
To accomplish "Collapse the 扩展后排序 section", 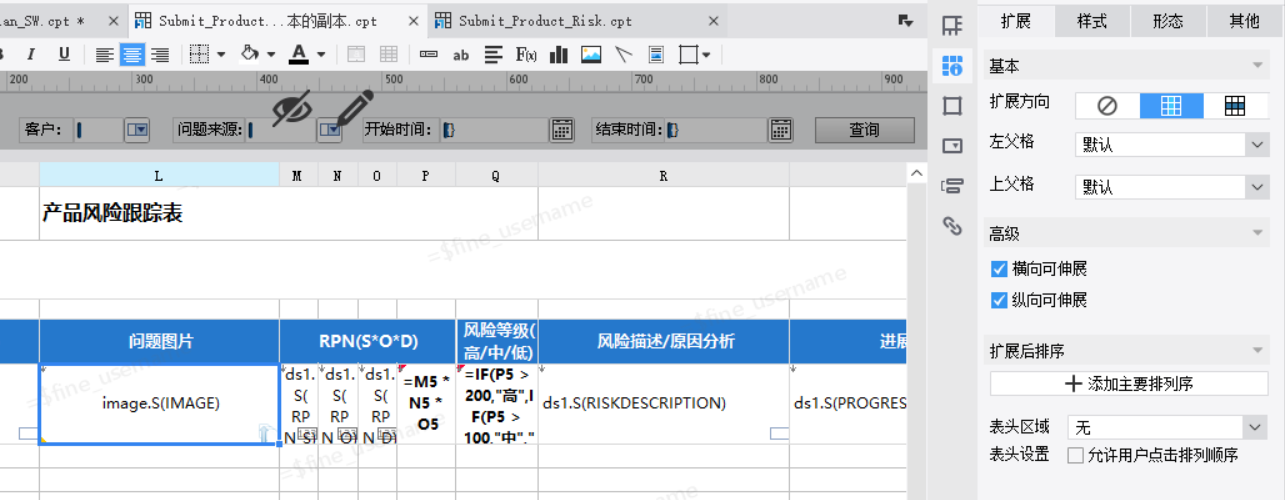I will (1257, 351).
